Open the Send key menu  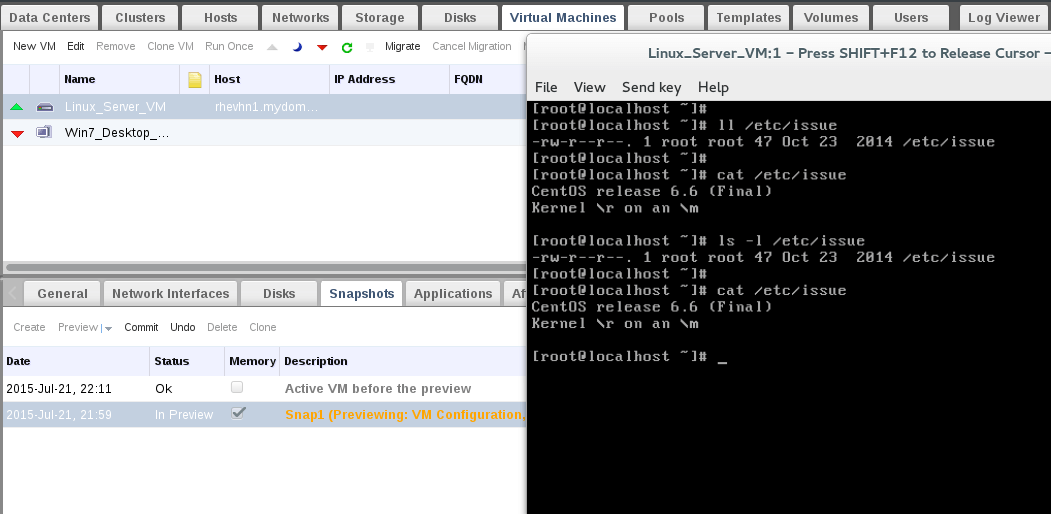[651, 88]
